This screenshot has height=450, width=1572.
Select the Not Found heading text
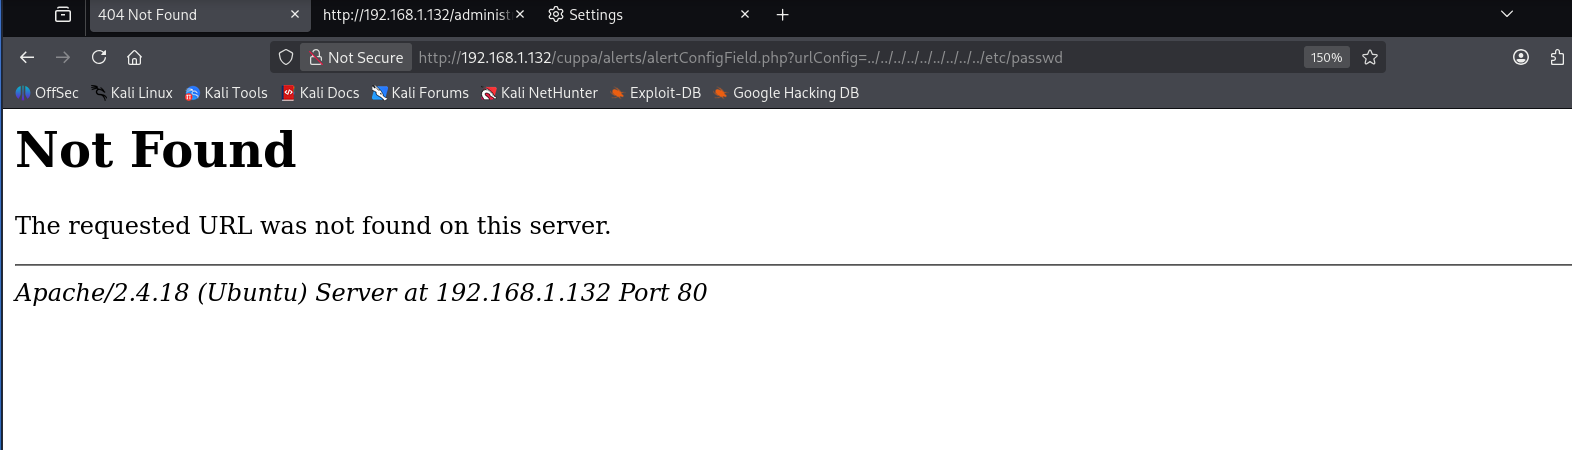(156, 150)
